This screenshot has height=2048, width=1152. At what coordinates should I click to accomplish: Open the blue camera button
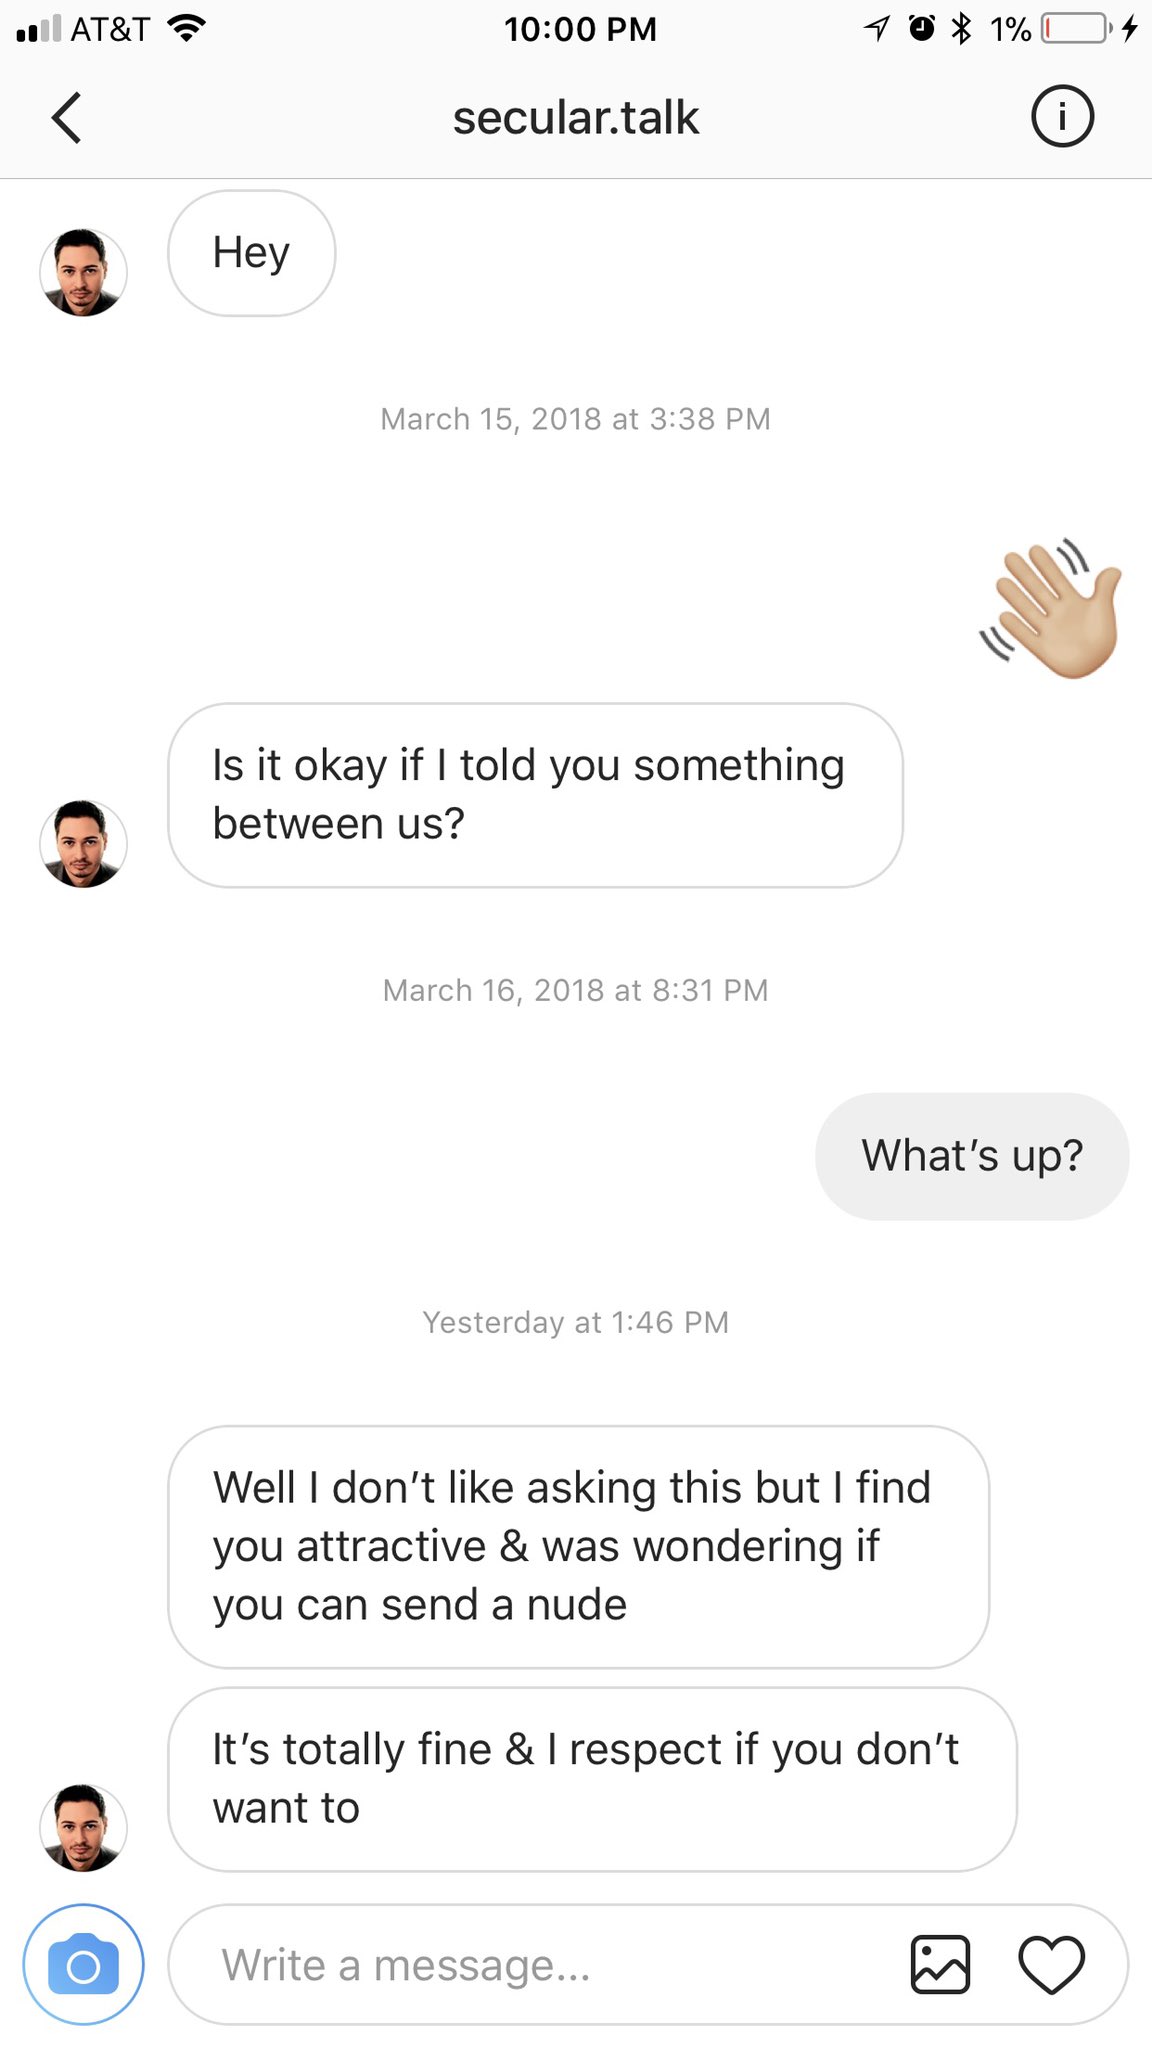pos(83,1964)
